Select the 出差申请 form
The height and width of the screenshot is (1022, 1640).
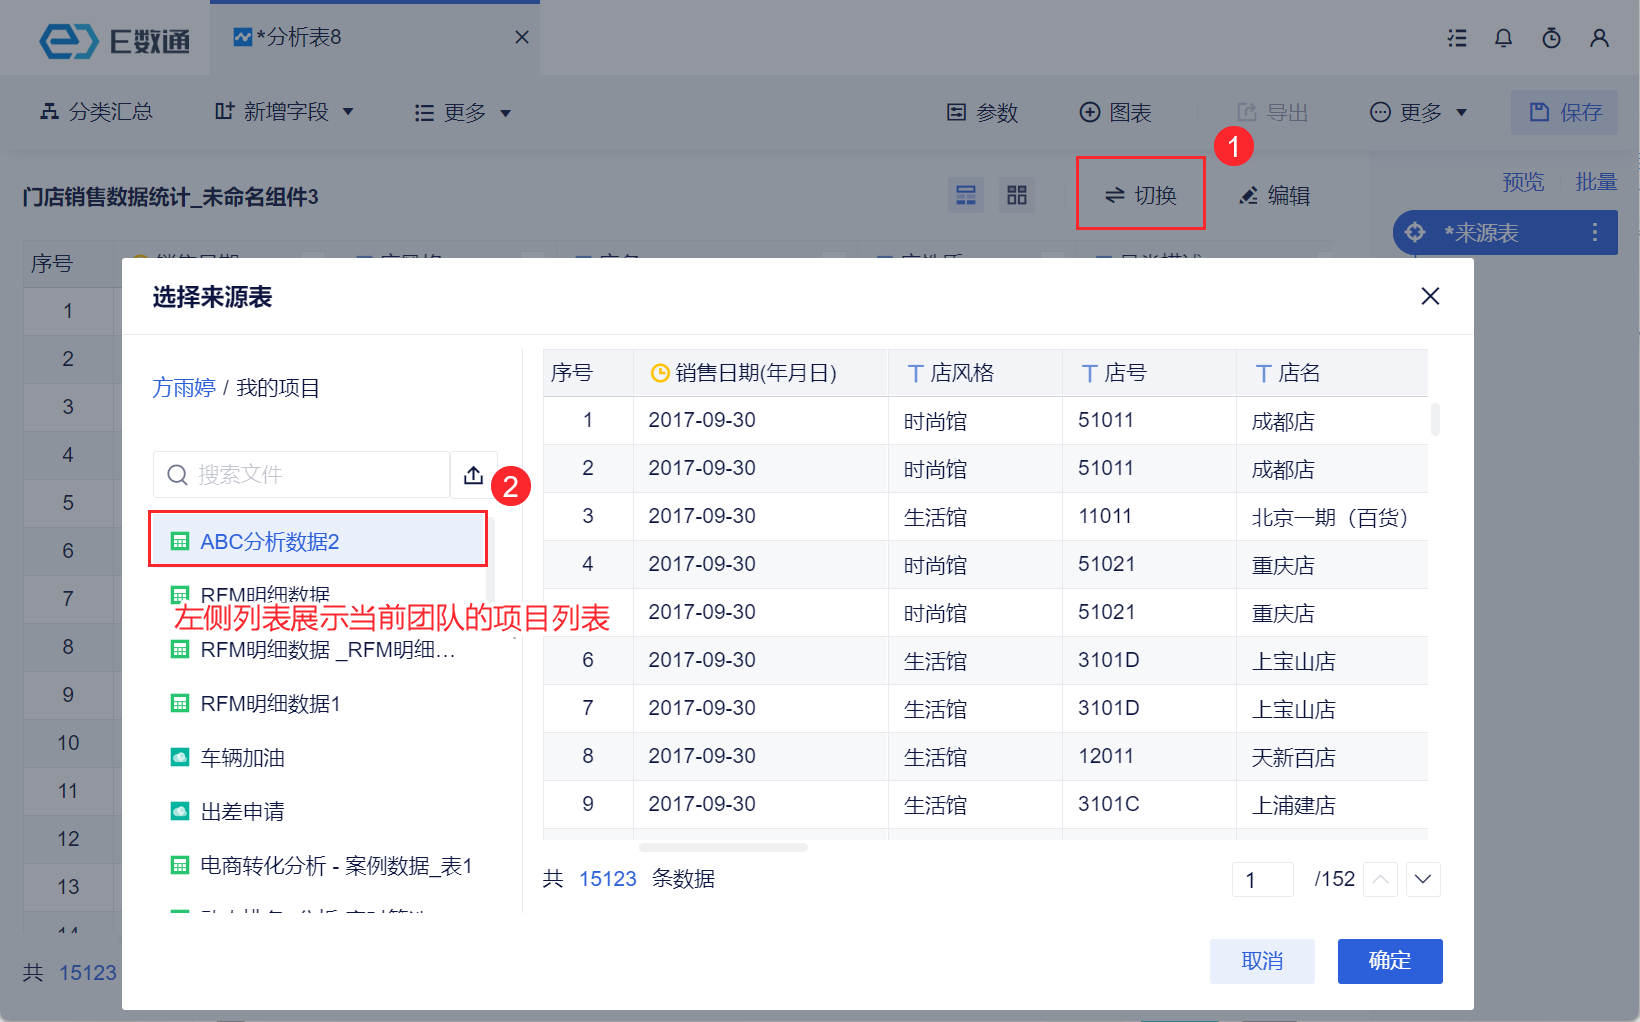[318, 812]
